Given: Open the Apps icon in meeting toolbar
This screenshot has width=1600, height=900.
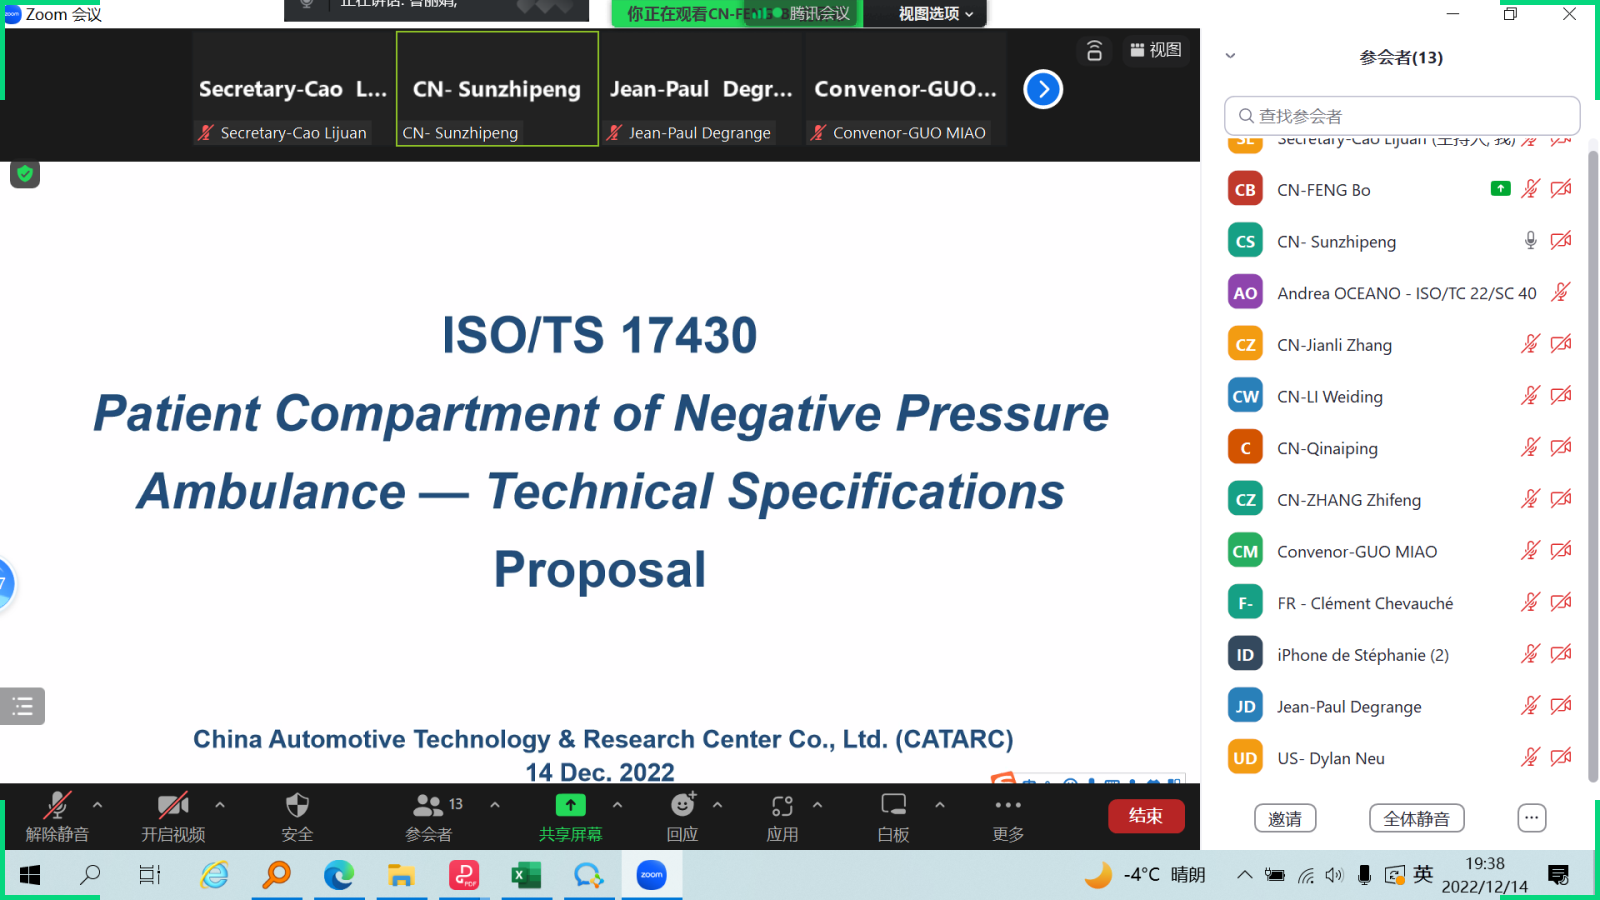Looking at the screenshot, I should tap(782, 806).
